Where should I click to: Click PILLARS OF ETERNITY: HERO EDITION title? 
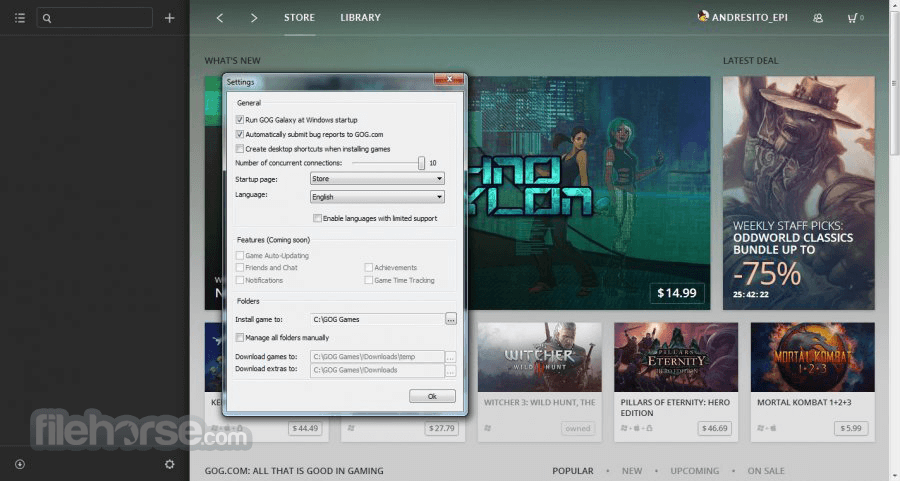coord(675,408)
